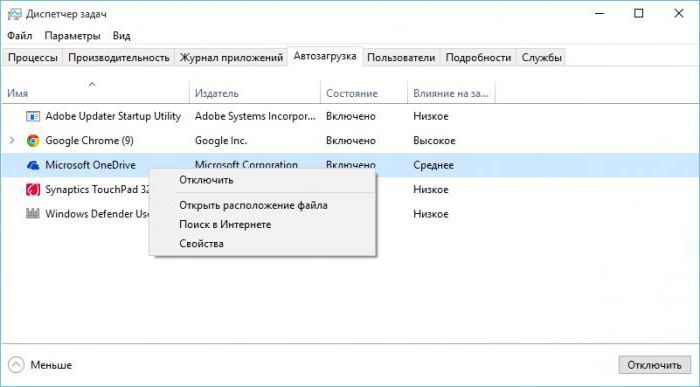The height and width of the screenshot is (387, 700).
Task: Choose Отключить in the context menu
Action: tap(262, 180)
